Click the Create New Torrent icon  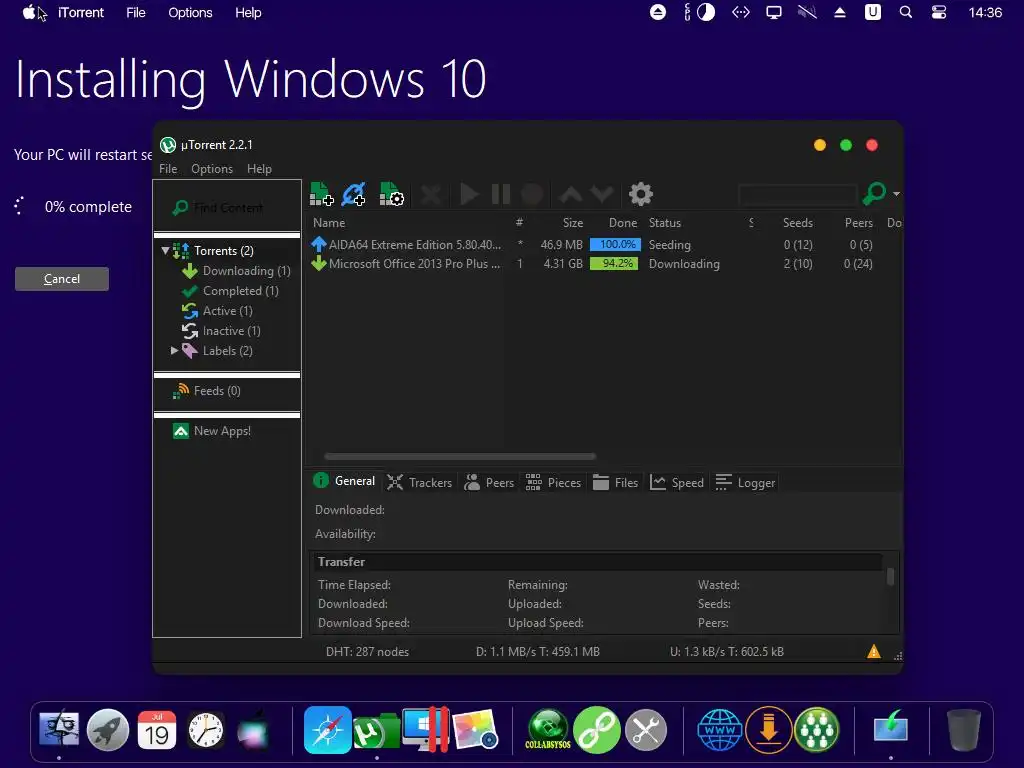[x=391, y=194]
